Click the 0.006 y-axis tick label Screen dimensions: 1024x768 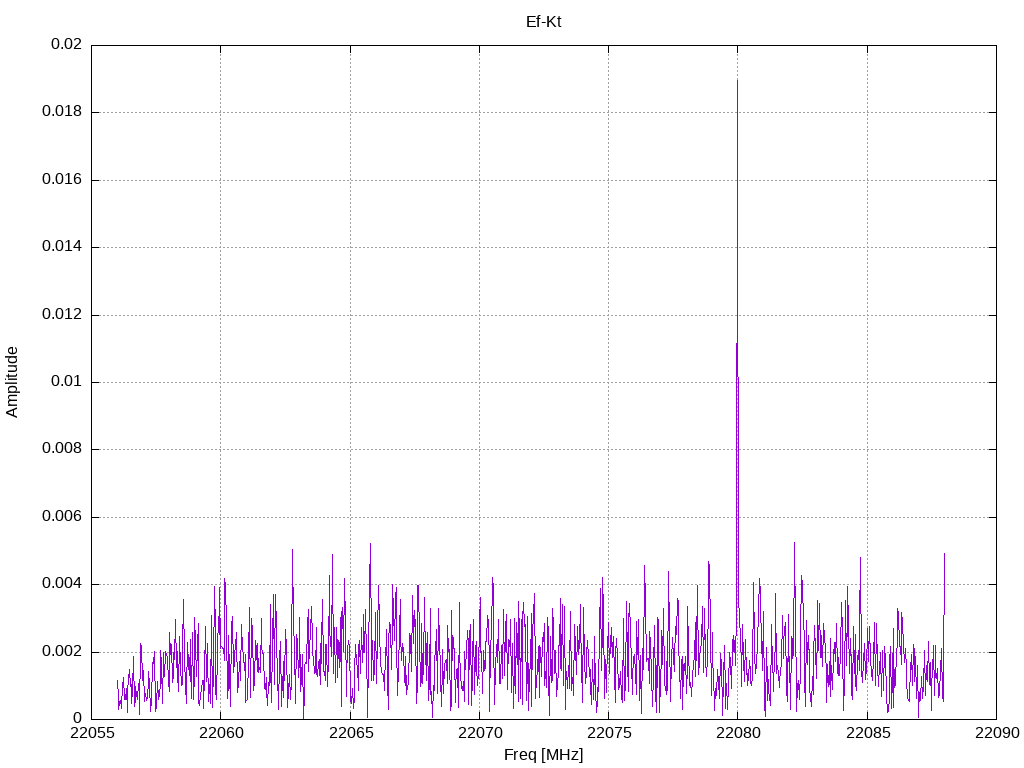pyautogui.click(x=61, y=517)
